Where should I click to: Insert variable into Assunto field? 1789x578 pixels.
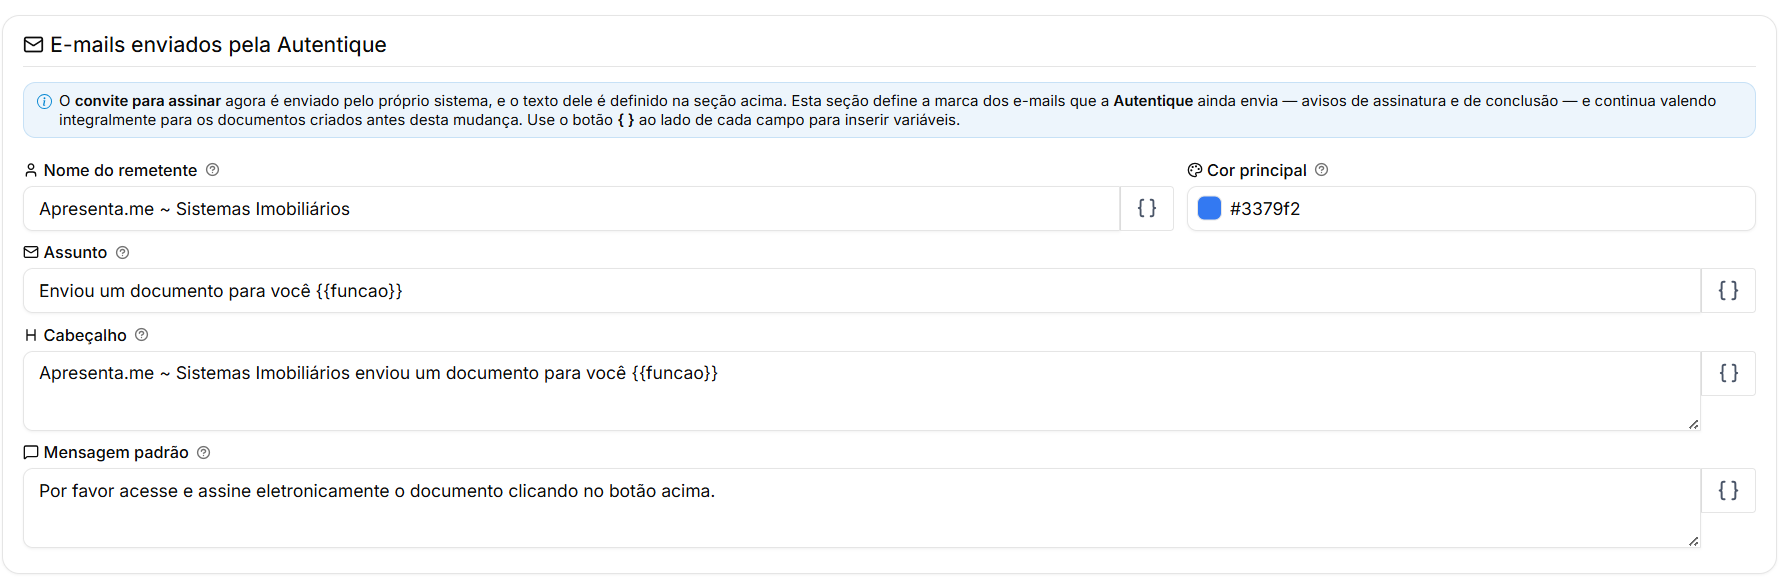tap(1727, 291)
